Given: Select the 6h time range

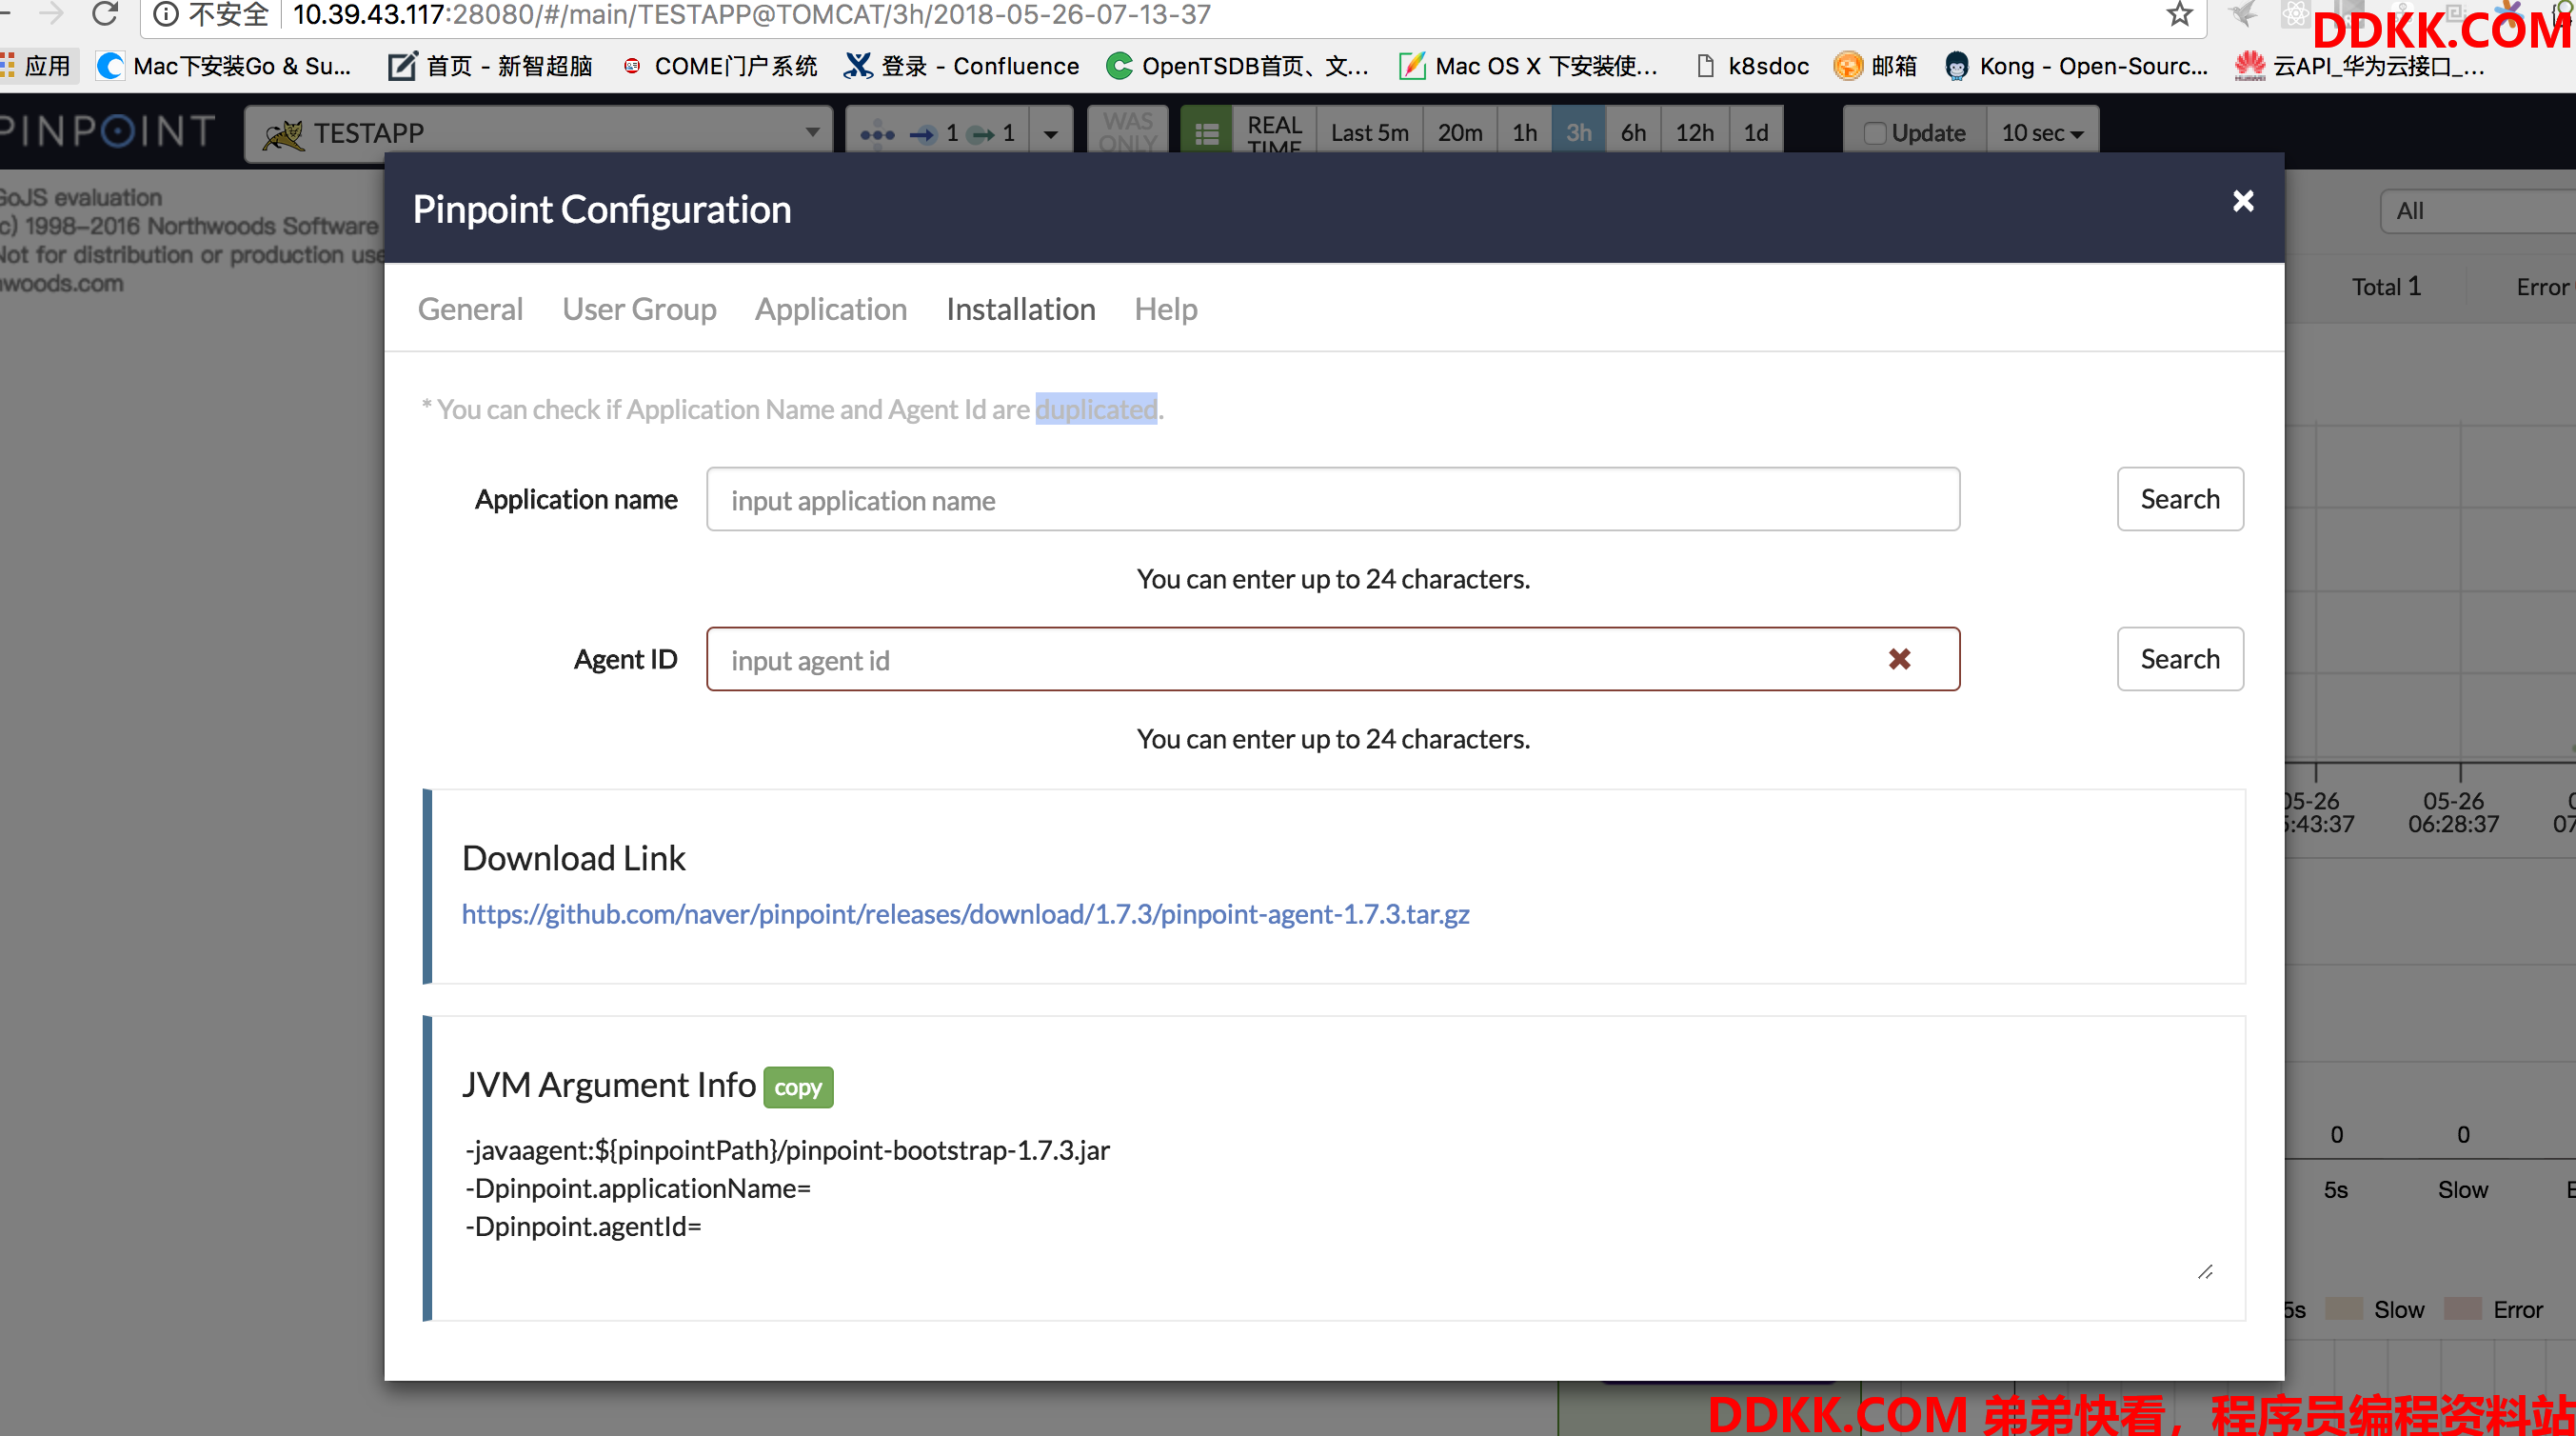Looking at the screenshot, I should pyautogui.click(x=1633, y=133).
